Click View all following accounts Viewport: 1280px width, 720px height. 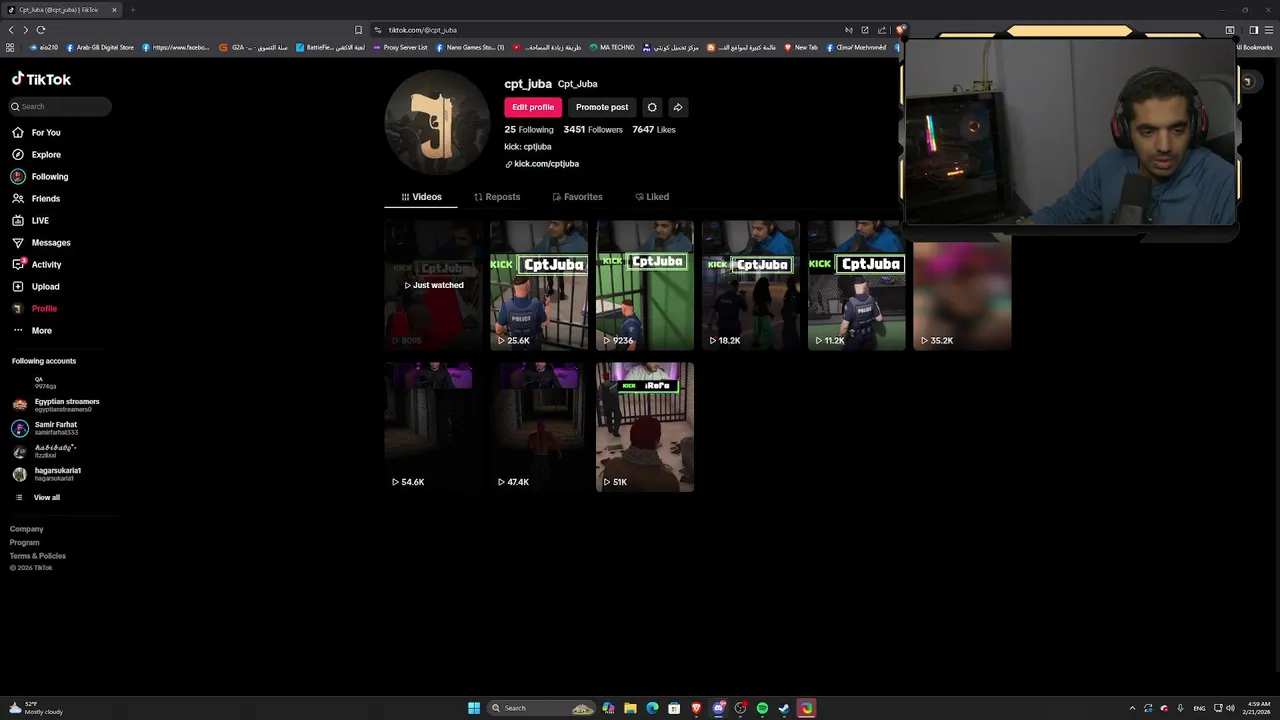tap(38, 497)
